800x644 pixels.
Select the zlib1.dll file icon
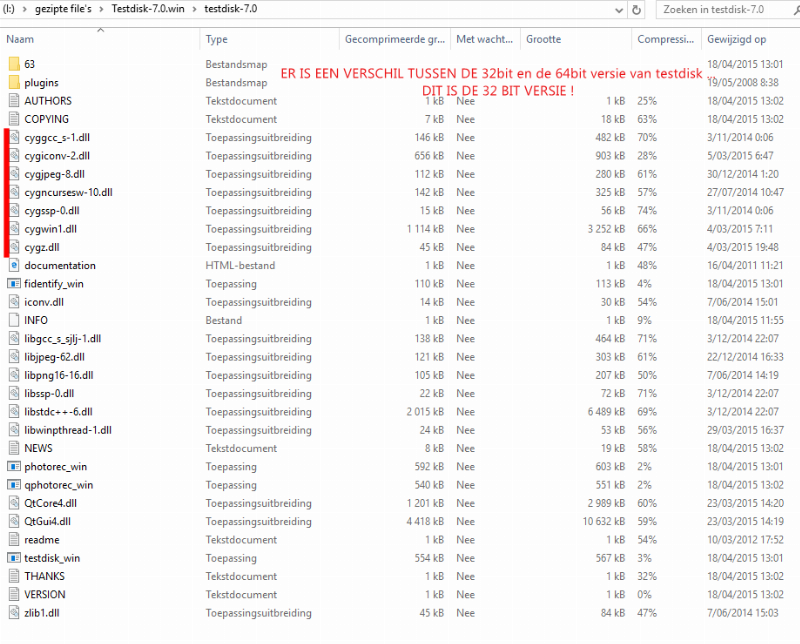[x=14, y=613]
